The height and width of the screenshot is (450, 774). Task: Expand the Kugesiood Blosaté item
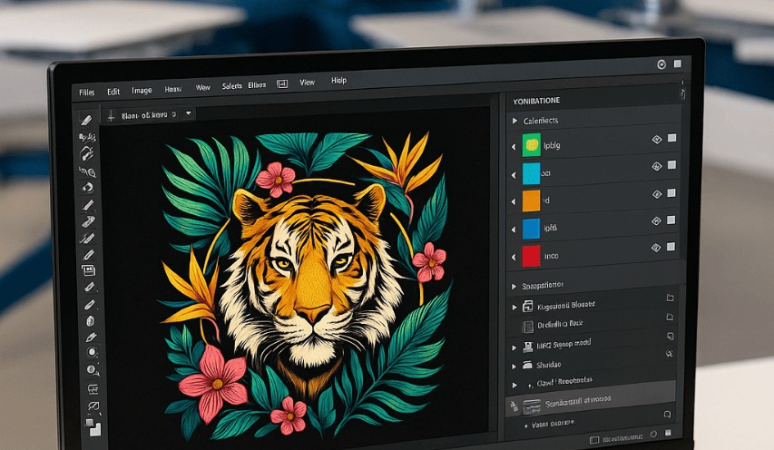click(x=514, y=307)
